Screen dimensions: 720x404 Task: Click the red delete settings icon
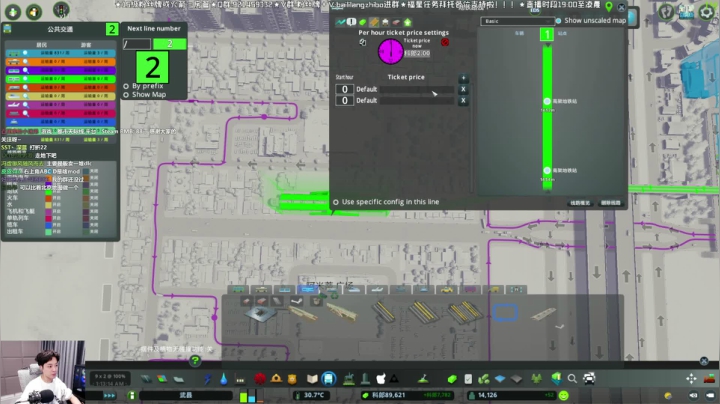444,42
